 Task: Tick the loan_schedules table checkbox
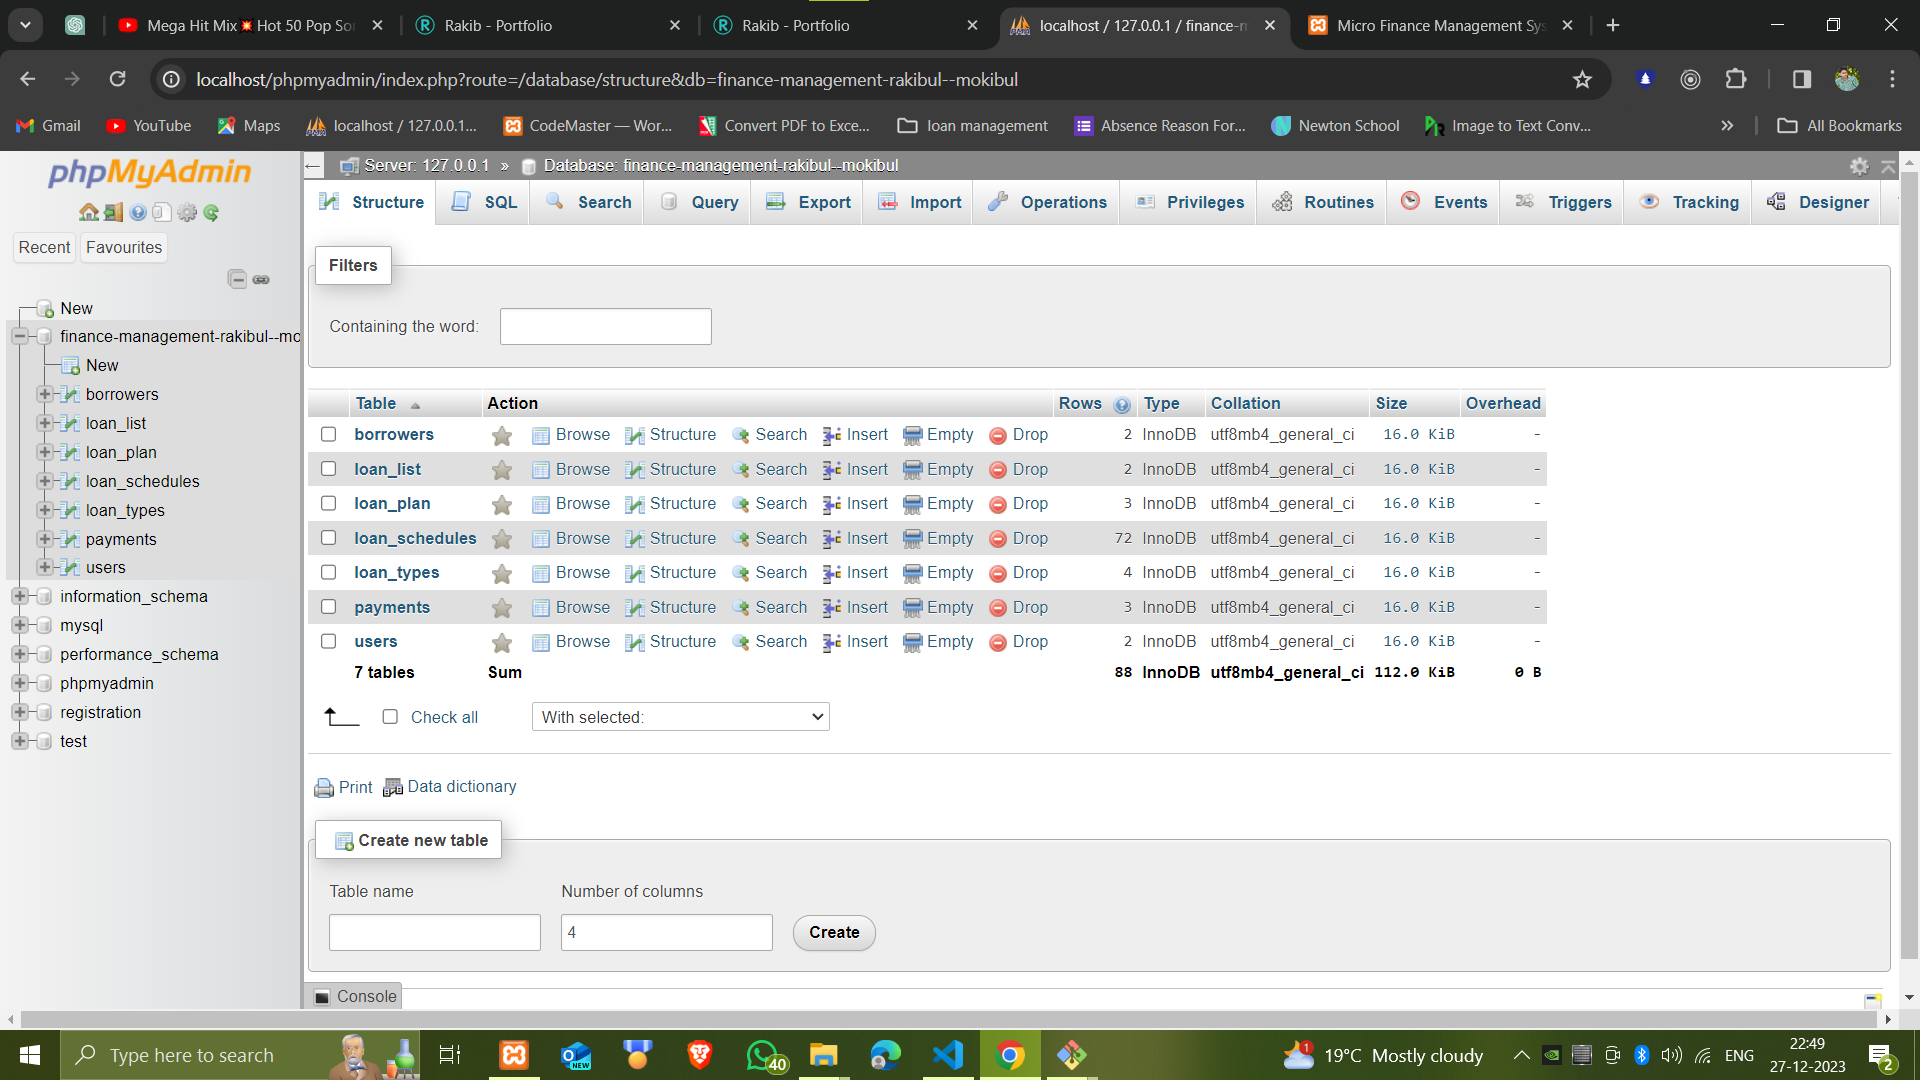[x=328, y=537]
